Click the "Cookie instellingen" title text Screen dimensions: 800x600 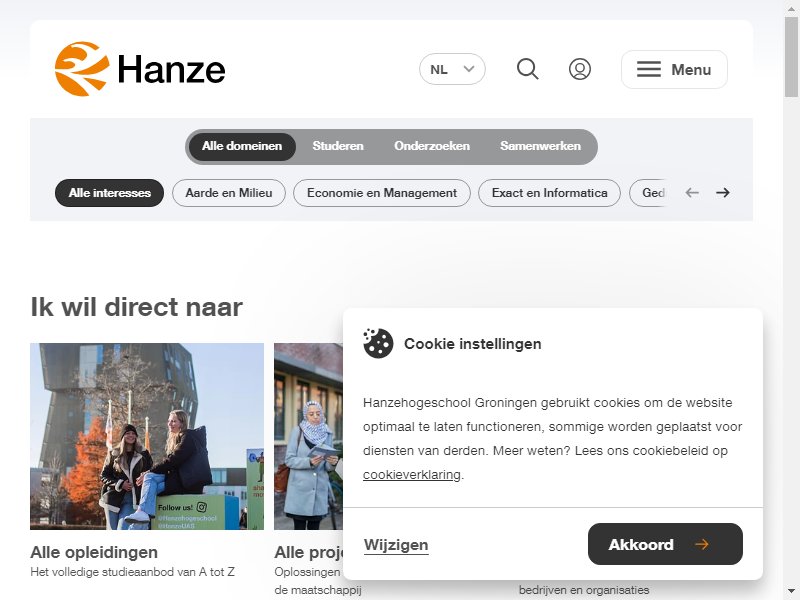pos(472,344)
